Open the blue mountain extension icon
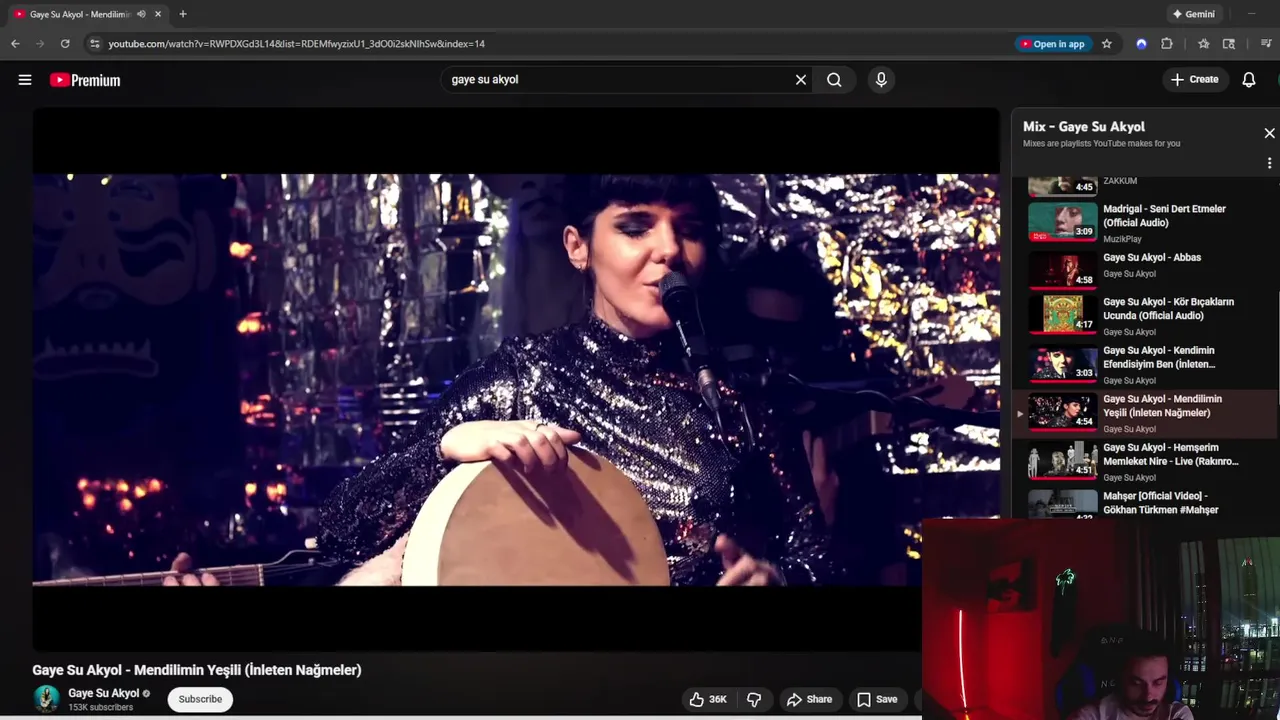This screenshot has height=720, width=1280. coord(1141,44)
